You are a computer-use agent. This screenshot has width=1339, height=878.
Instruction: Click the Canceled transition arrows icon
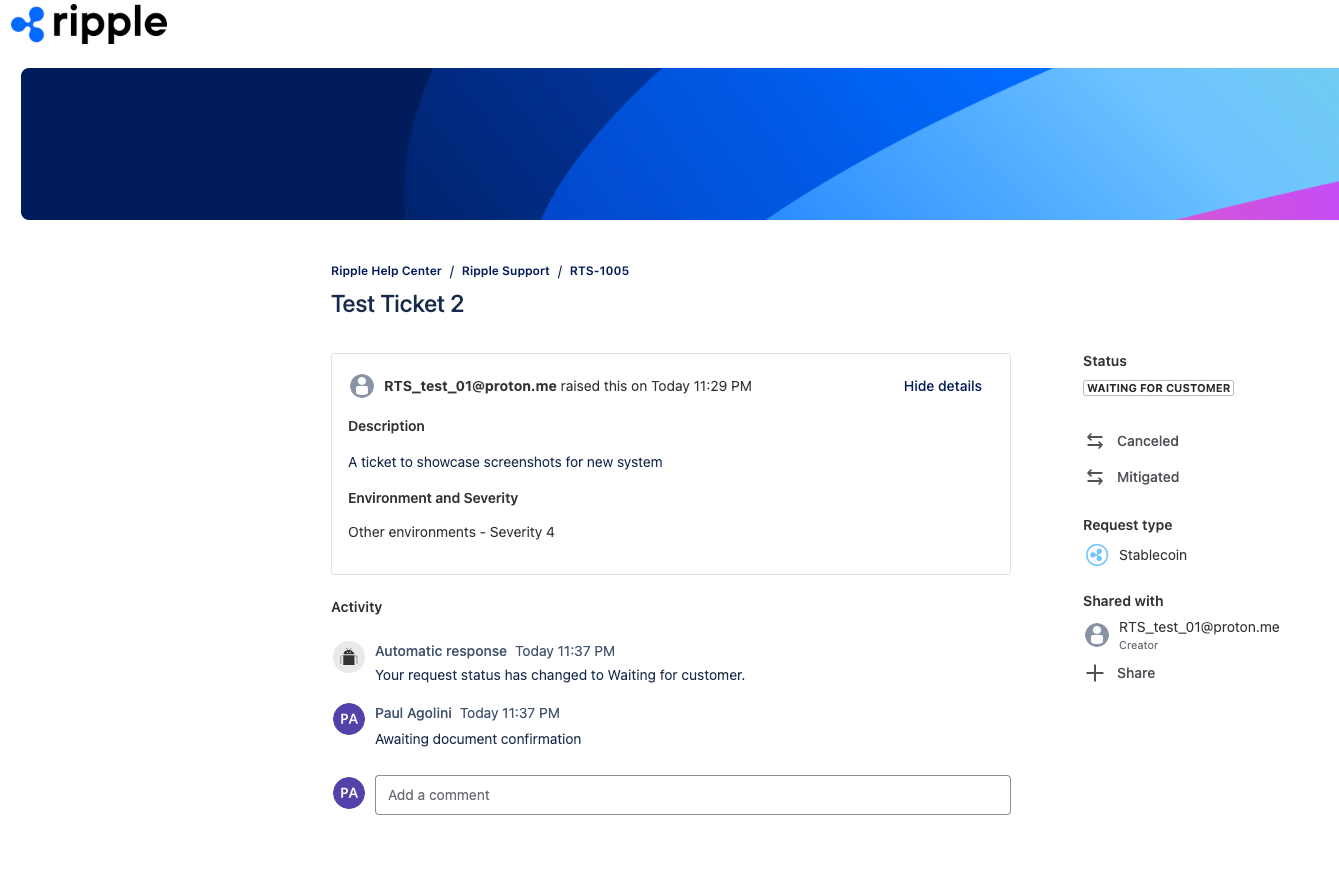[1095, 441]
